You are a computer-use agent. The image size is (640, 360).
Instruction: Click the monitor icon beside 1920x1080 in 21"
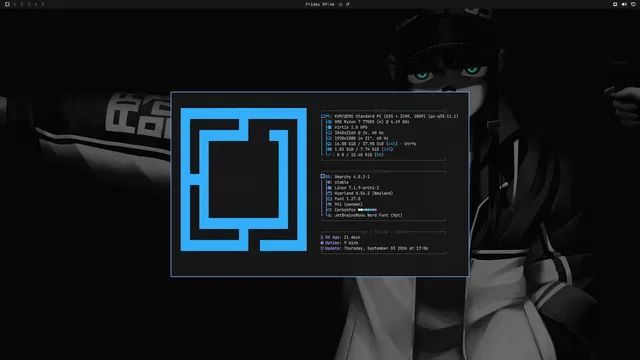pyautogui.click(x=329, y=138)
